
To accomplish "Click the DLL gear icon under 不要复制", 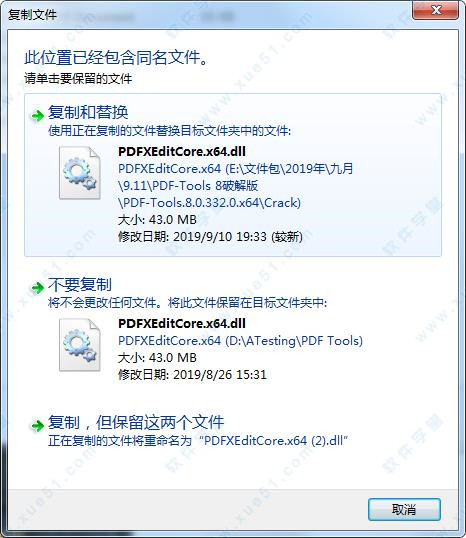I will point(80,345).
